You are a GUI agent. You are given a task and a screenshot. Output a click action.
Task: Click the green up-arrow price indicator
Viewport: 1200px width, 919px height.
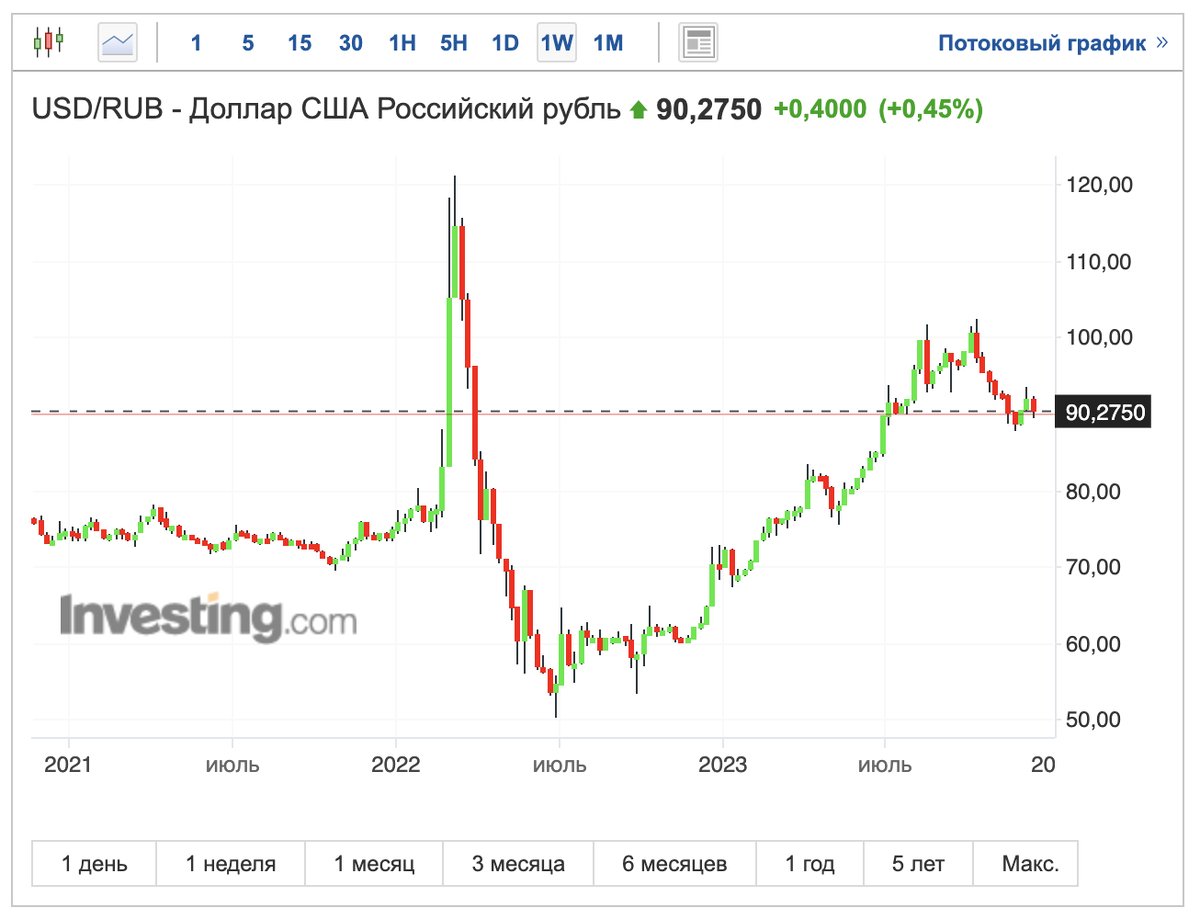click(638, 111)
